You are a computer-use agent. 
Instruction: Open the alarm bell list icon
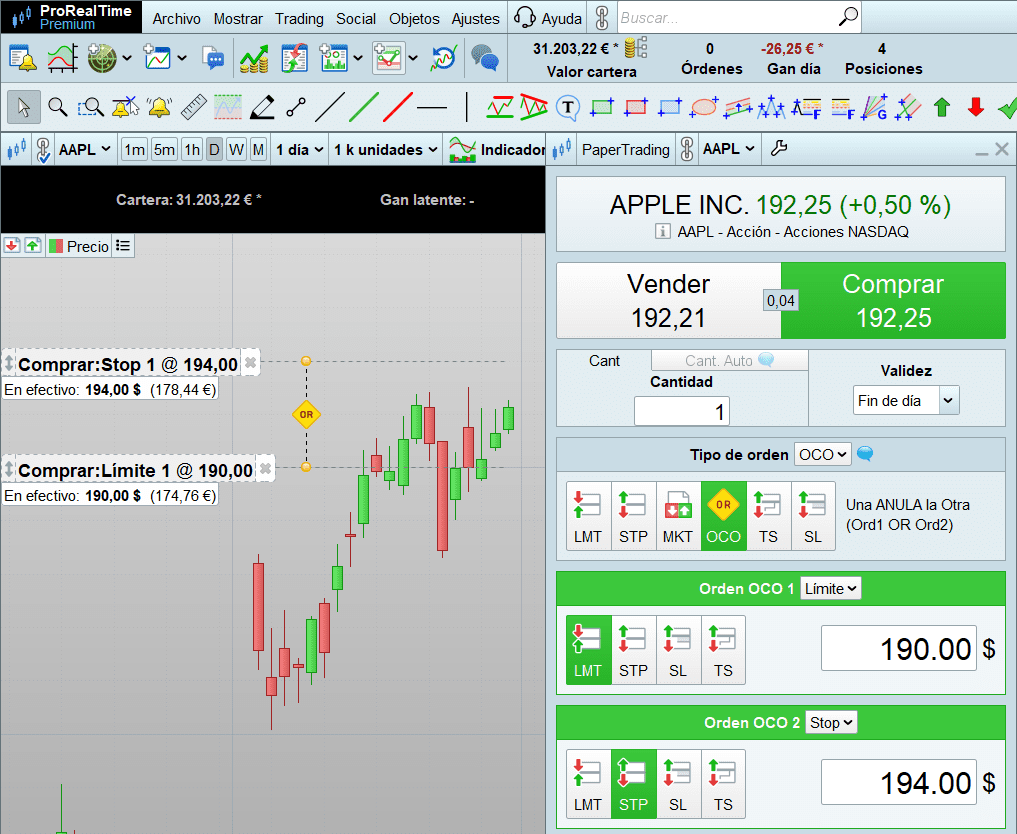pos(23,59)
